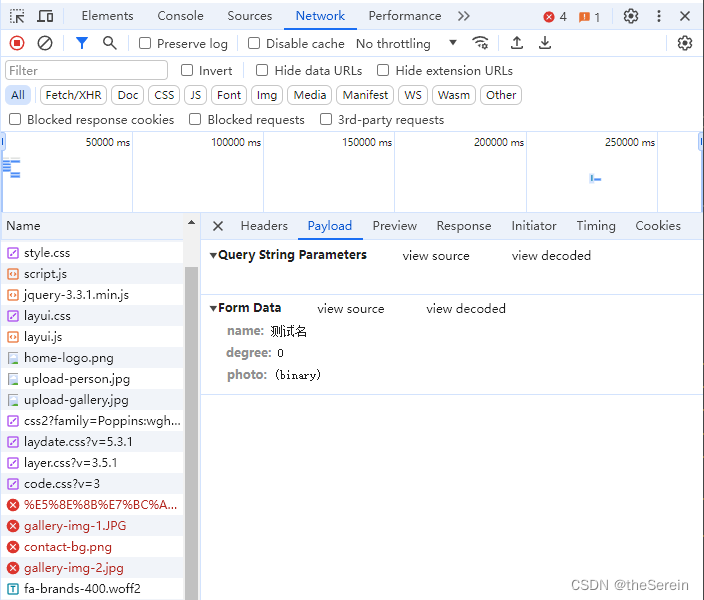Viewport: 704px width, 600px height.
Task: Click view source for Form Data
Action: point(351,309)
